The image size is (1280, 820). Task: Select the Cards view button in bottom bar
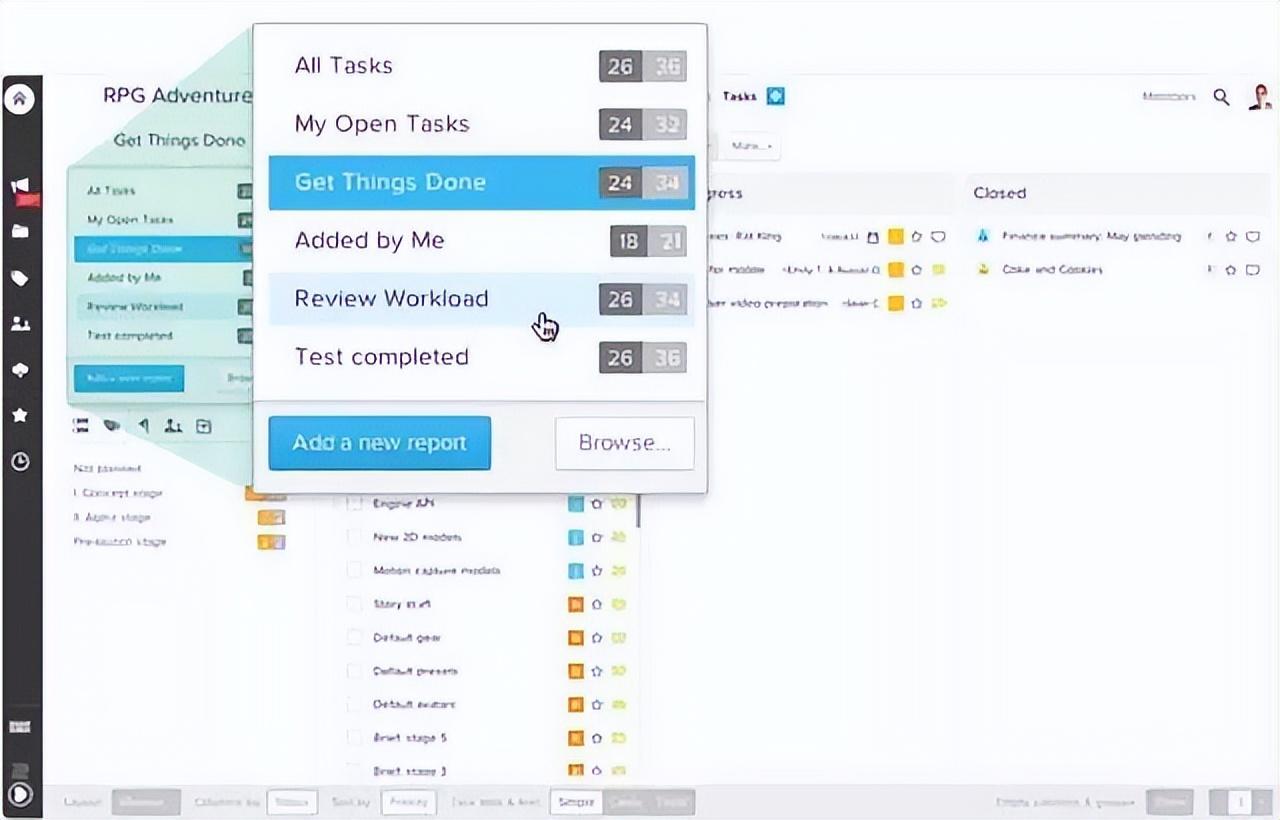(625, 802)
